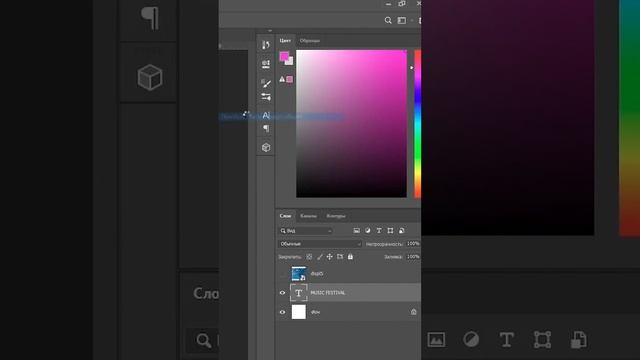Screen dimensions: 640x360
Task: Select the layer named MUSIC FESTIVAL
Action: click(x=349, y=293)
